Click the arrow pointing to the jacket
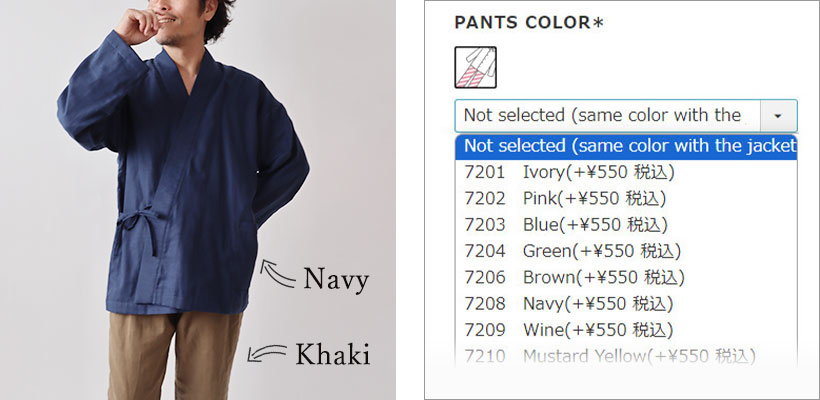This screenshot has height=400, width=820. coord(275,272)
